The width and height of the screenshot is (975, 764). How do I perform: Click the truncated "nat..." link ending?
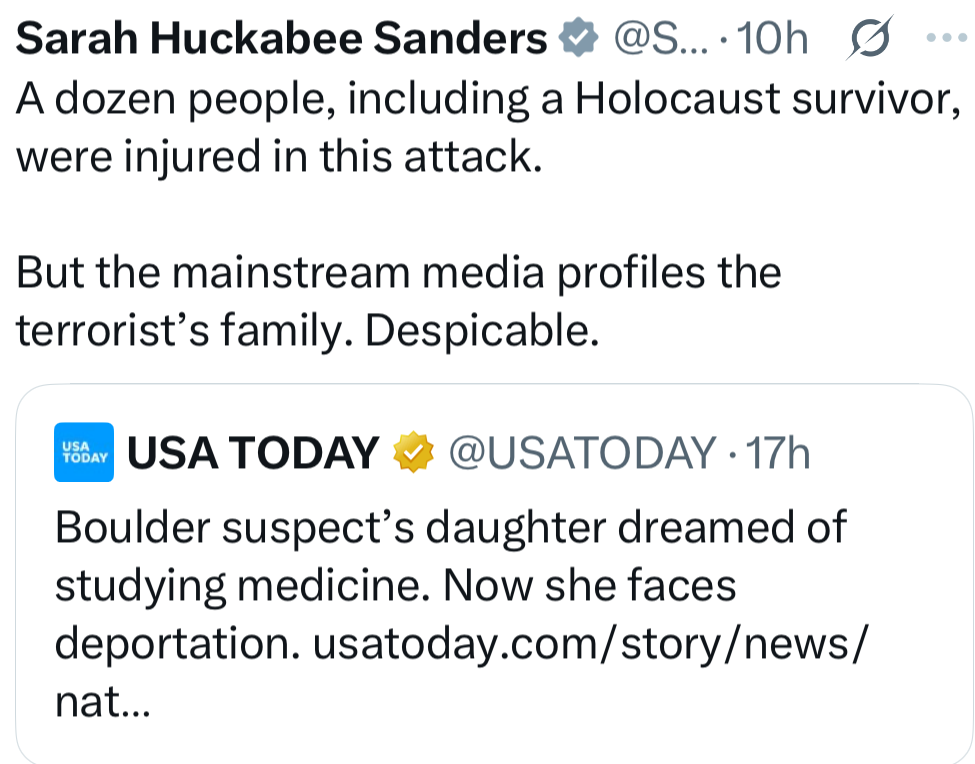pos(102,705)
